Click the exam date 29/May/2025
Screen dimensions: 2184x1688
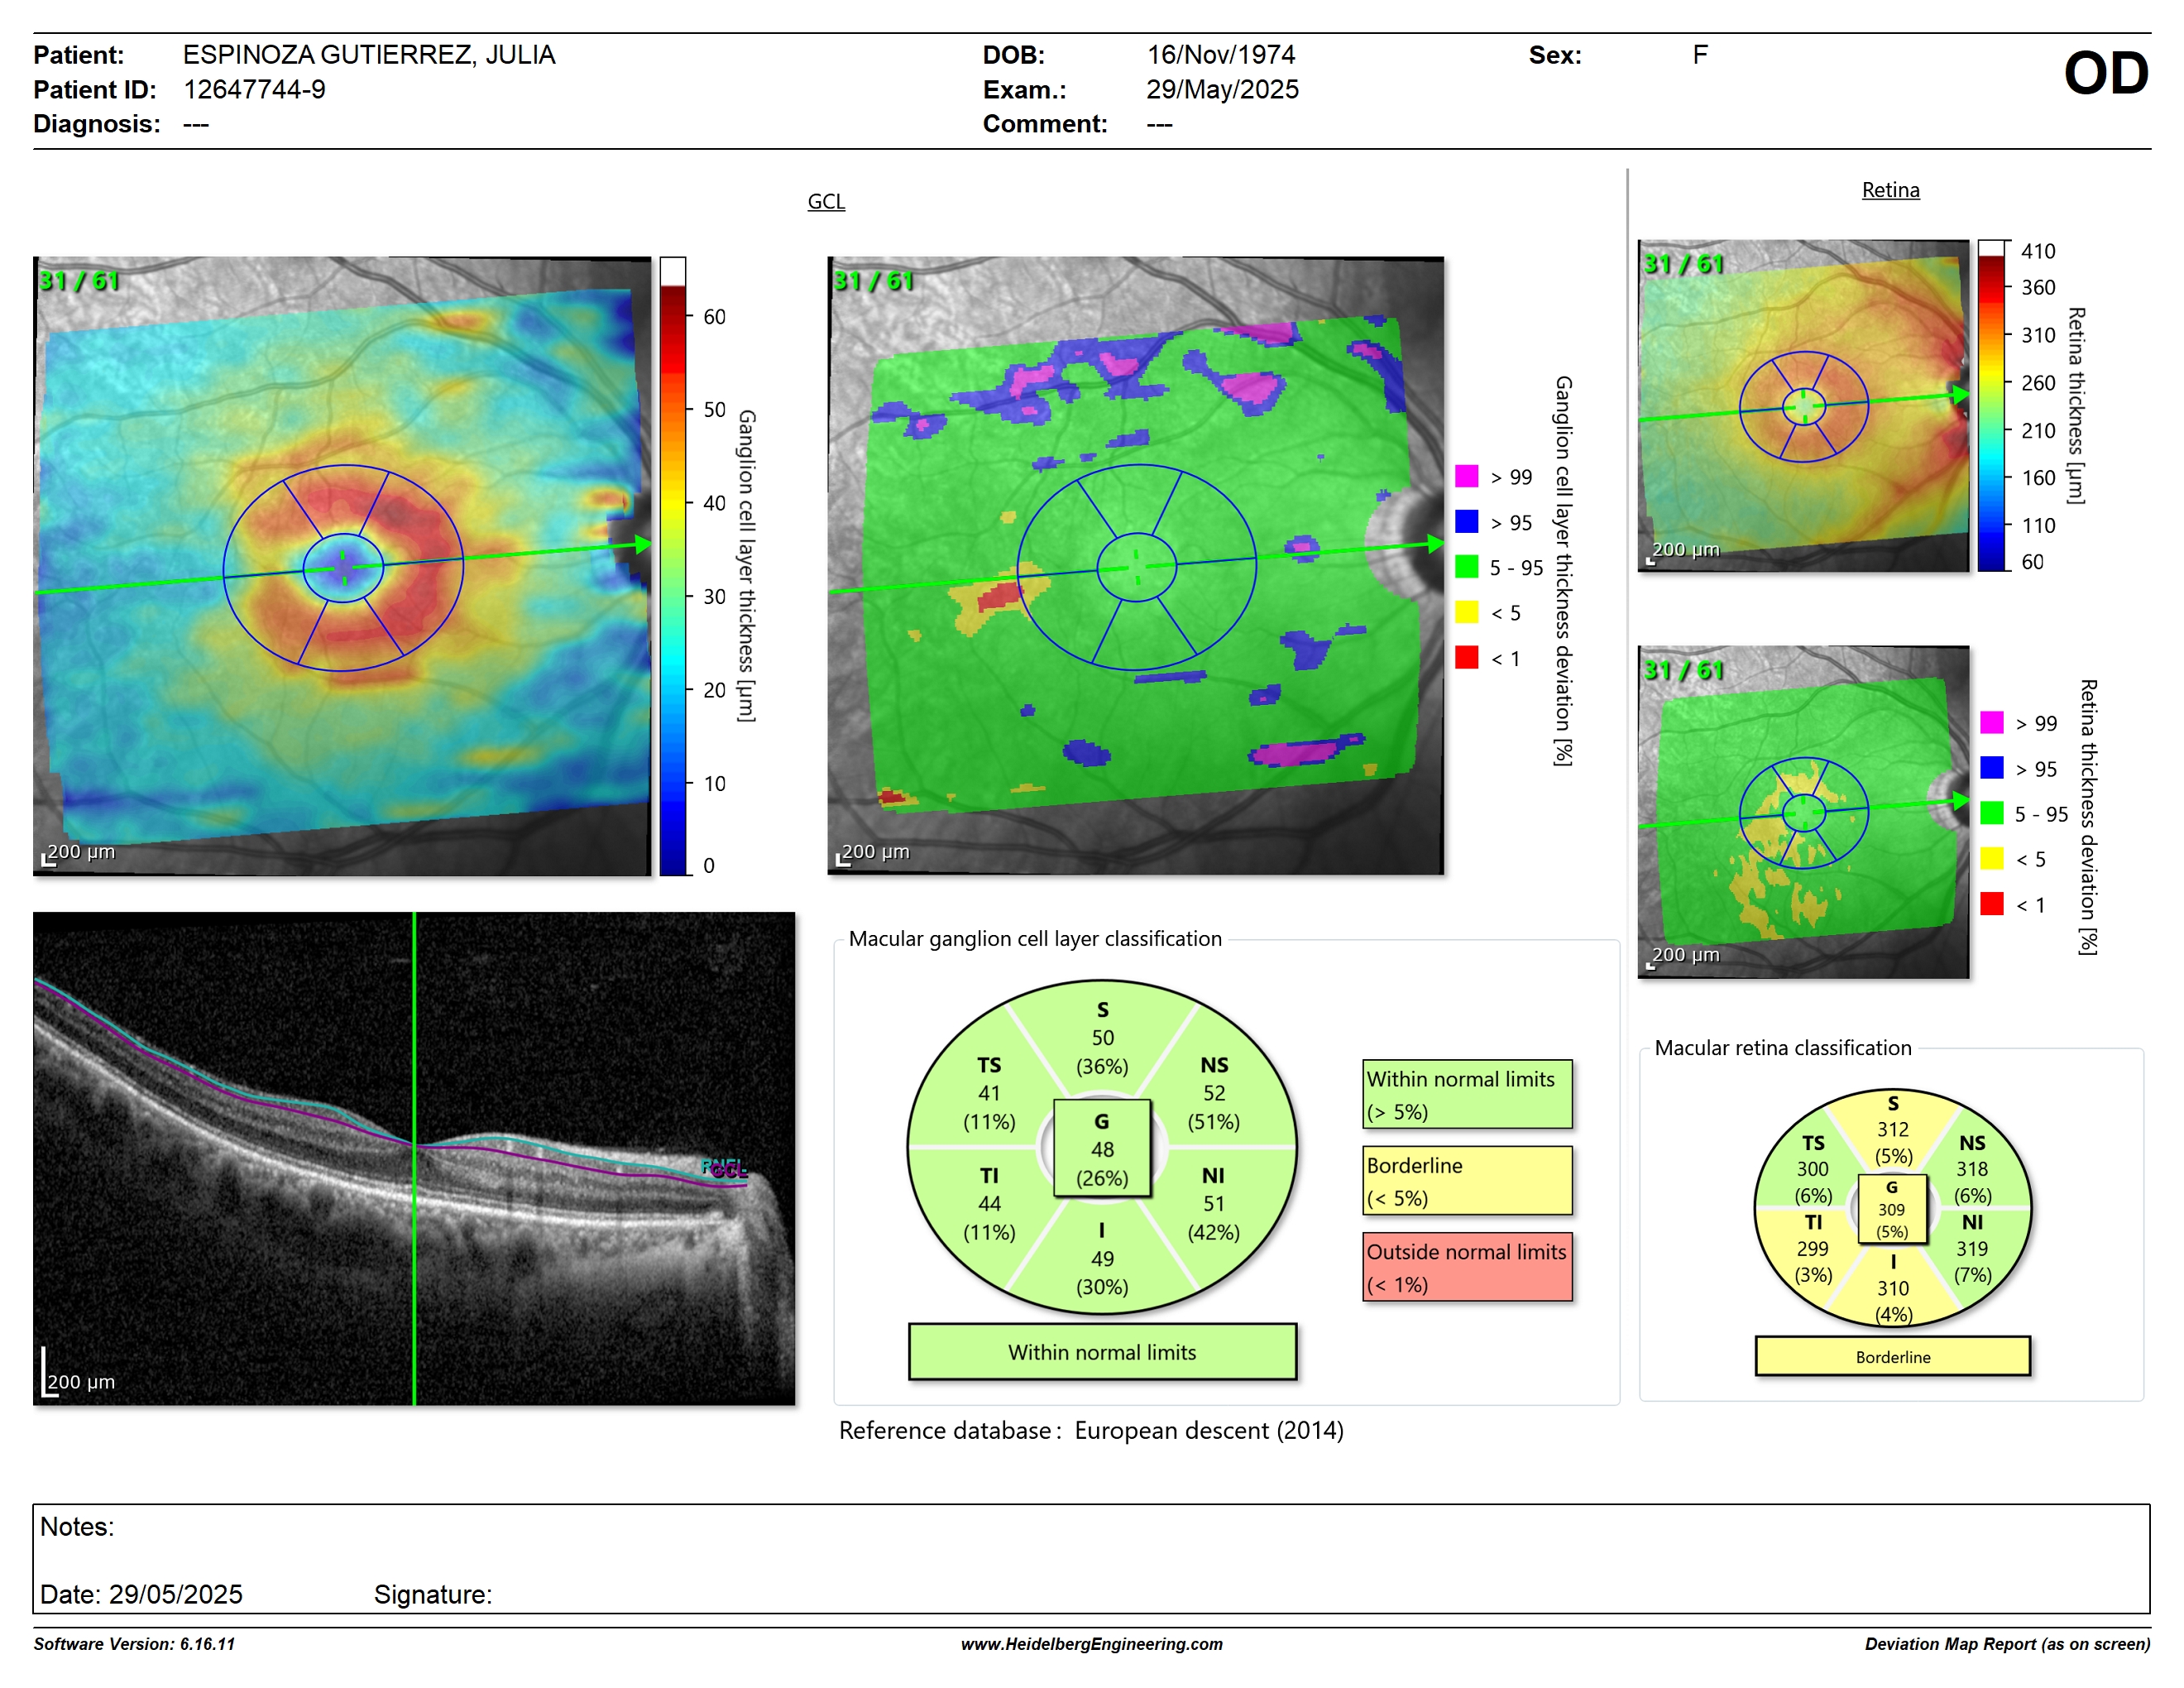click(1222, 89)
